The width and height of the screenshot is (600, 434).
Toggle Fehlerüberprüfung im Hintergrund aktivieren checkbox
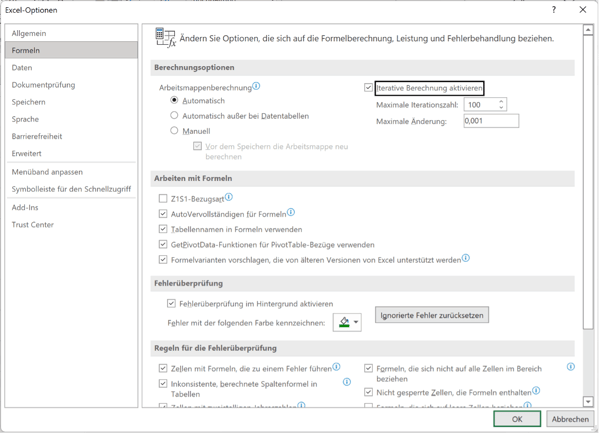tap(171, 303)
